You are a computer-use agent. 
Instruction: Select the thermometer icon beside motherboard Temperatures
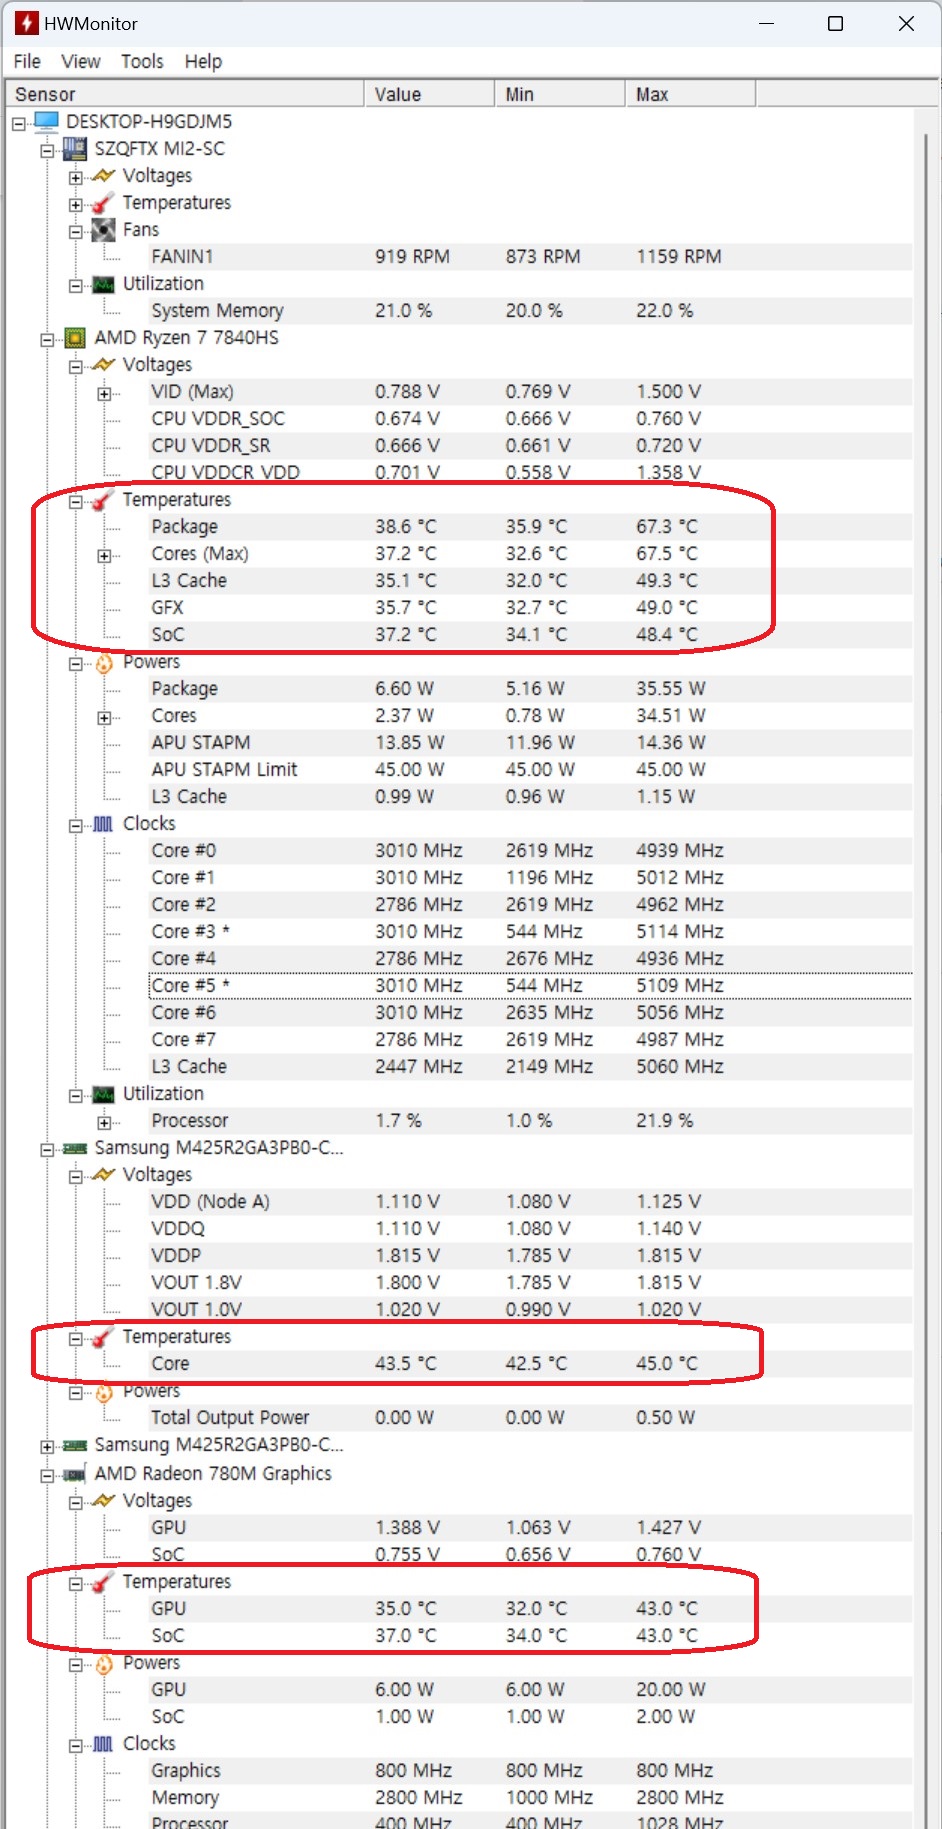(103, 203)
